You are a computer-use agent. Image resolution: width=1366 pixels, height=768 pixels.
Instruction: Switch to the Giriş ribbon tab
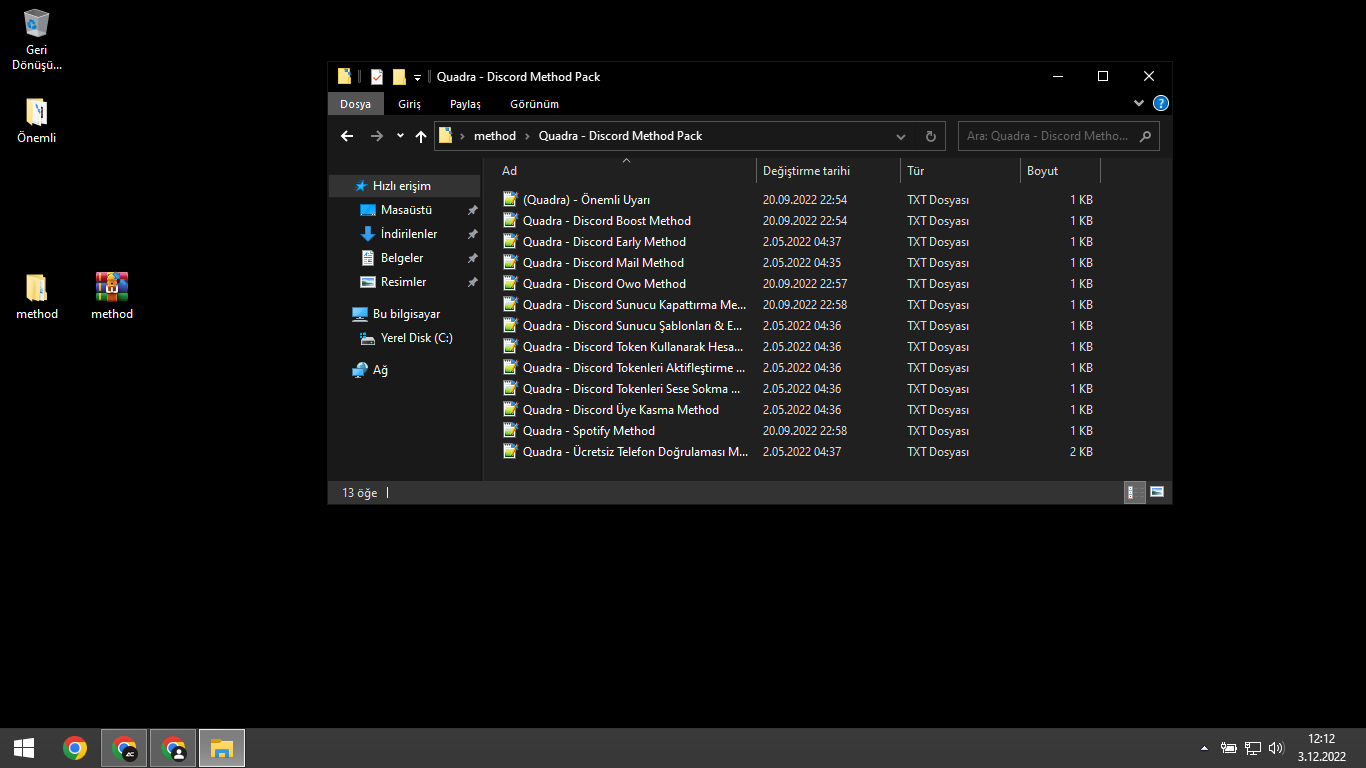(x=409, y=104)
